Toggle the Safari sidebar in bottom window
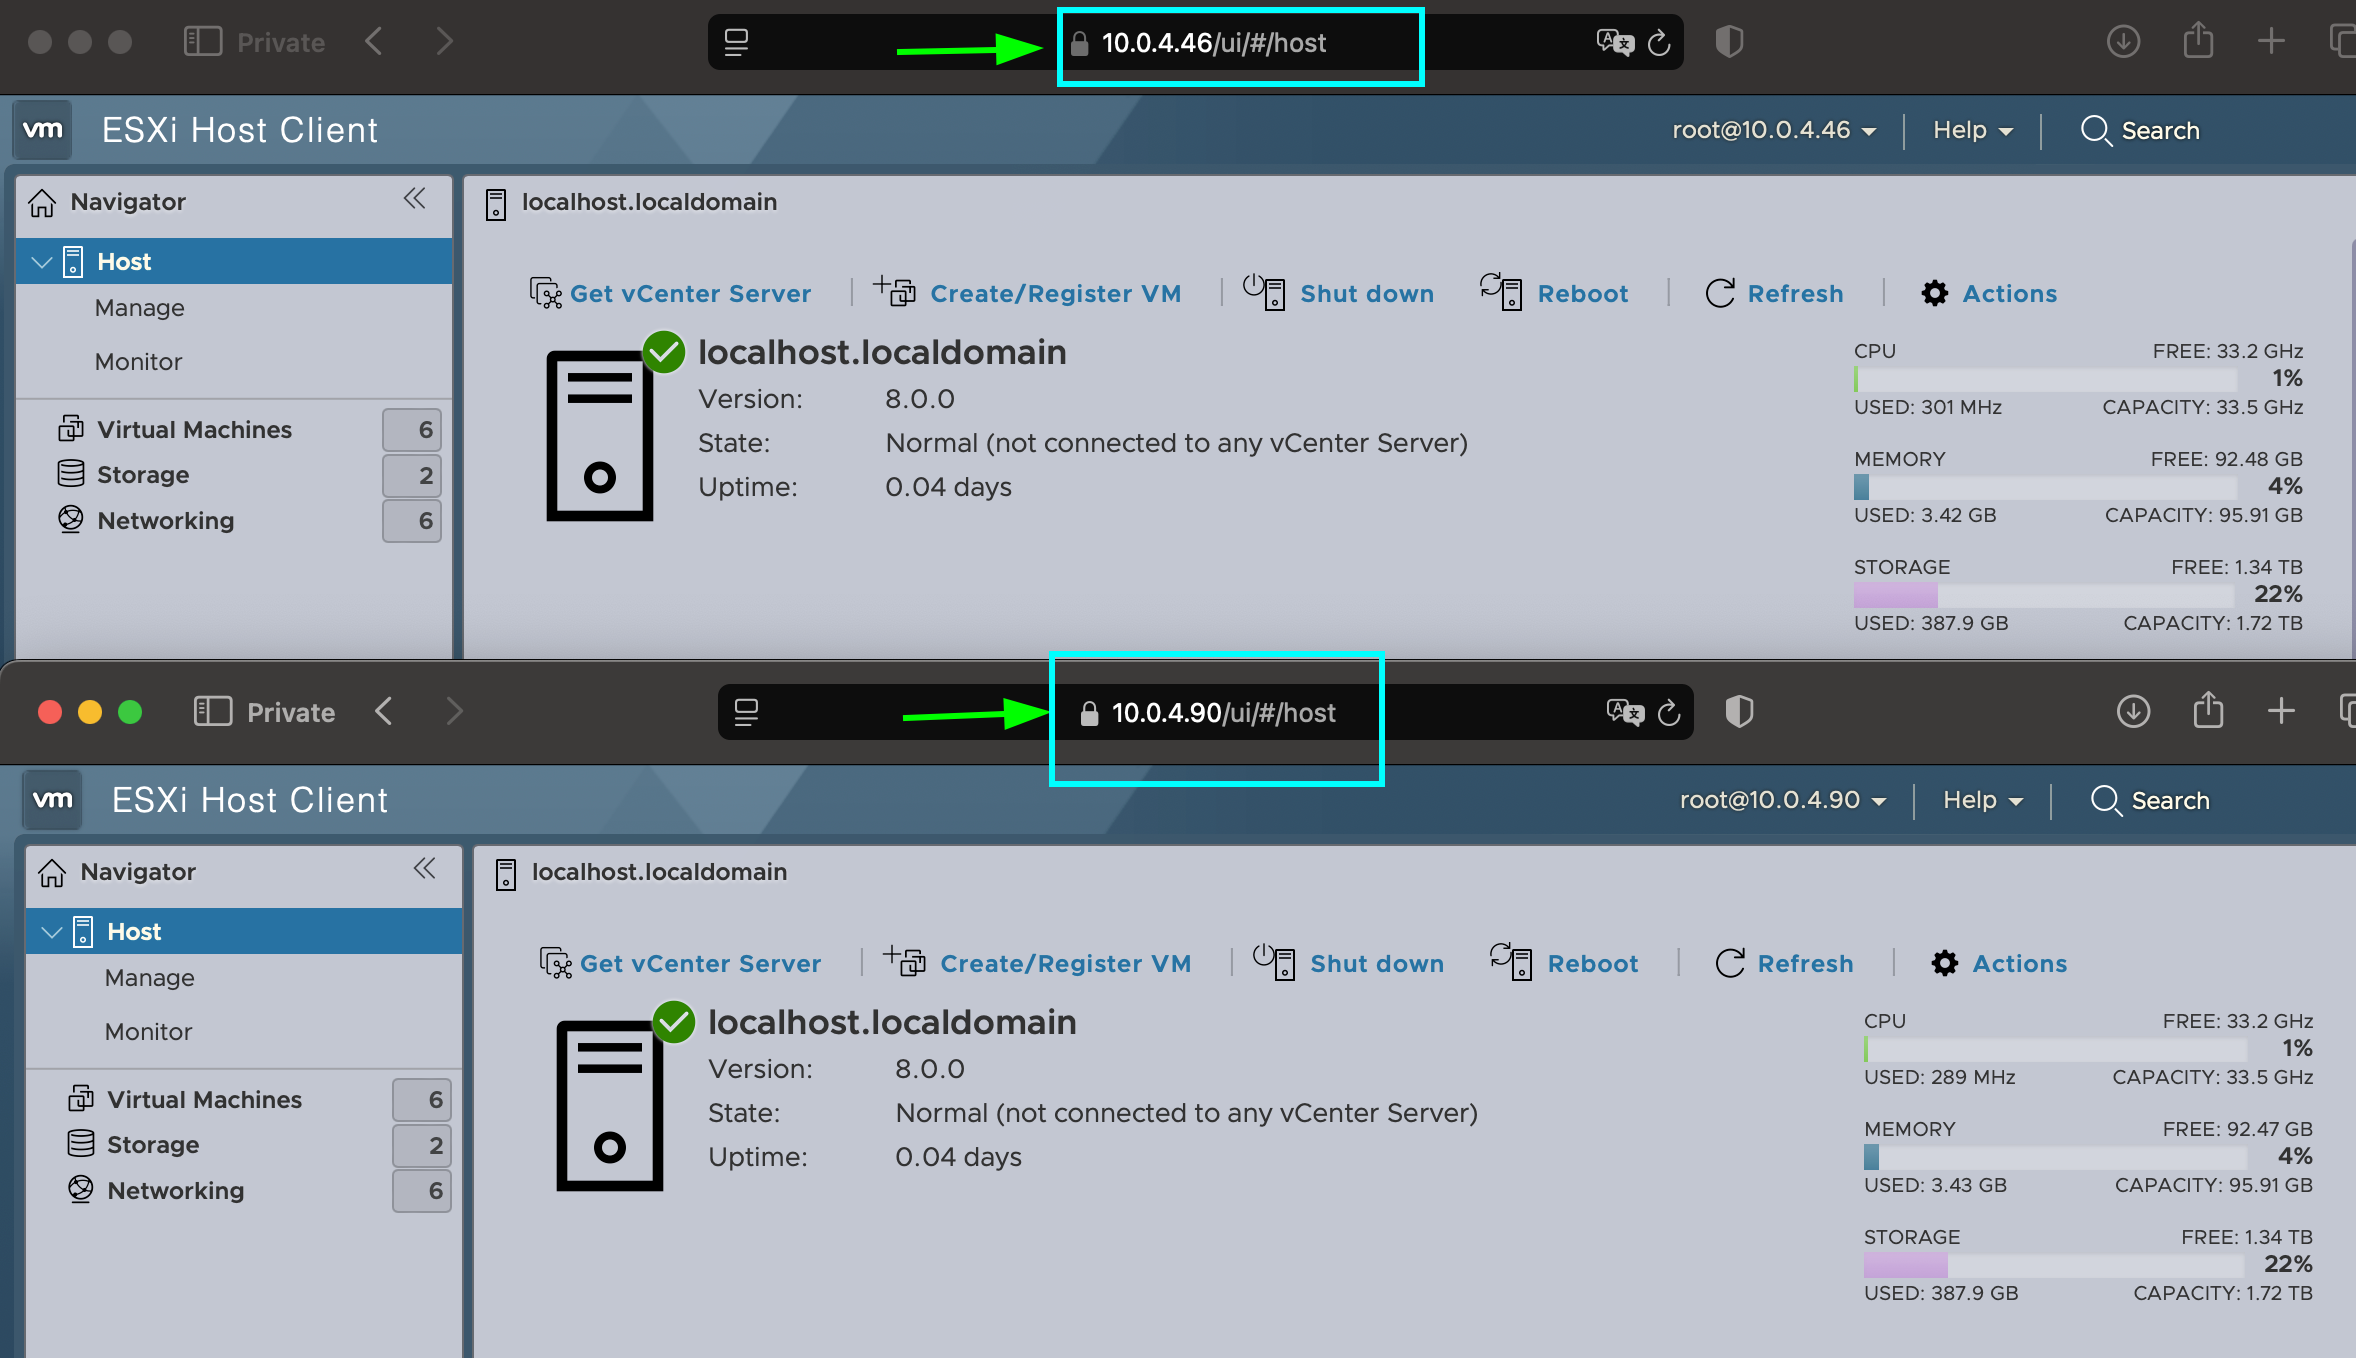This screenshot has width=2356, height=1358. [x=212, y=712]
